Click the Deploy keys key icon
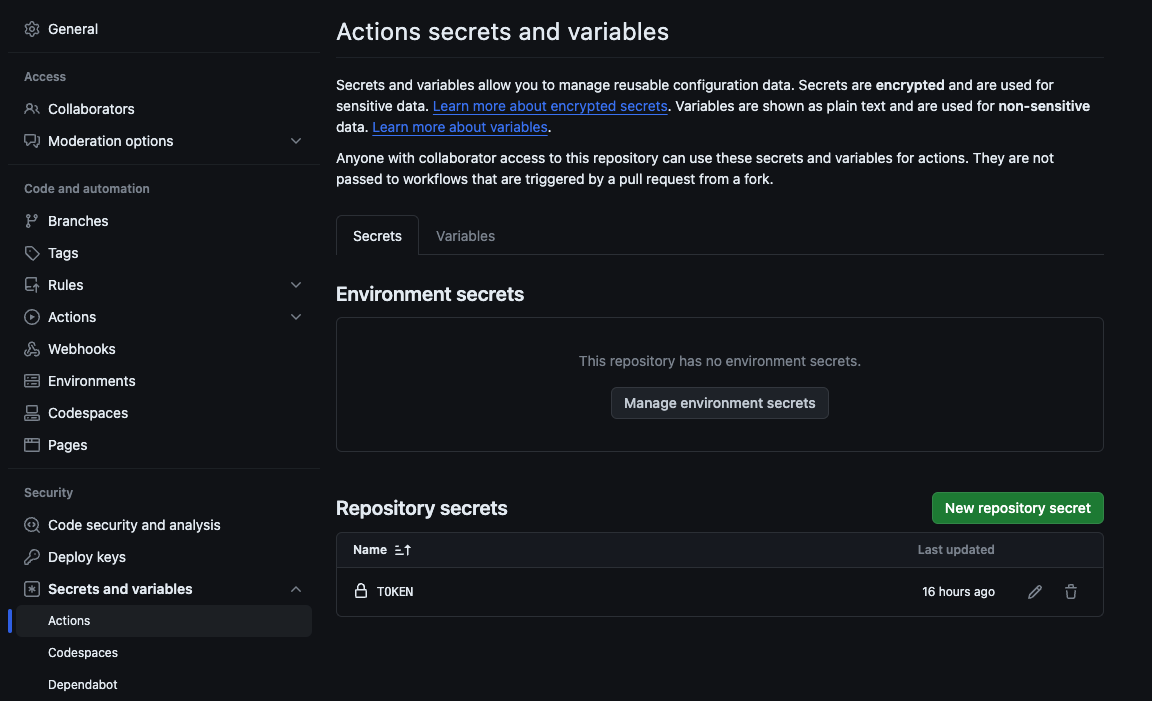 [32, 557]
